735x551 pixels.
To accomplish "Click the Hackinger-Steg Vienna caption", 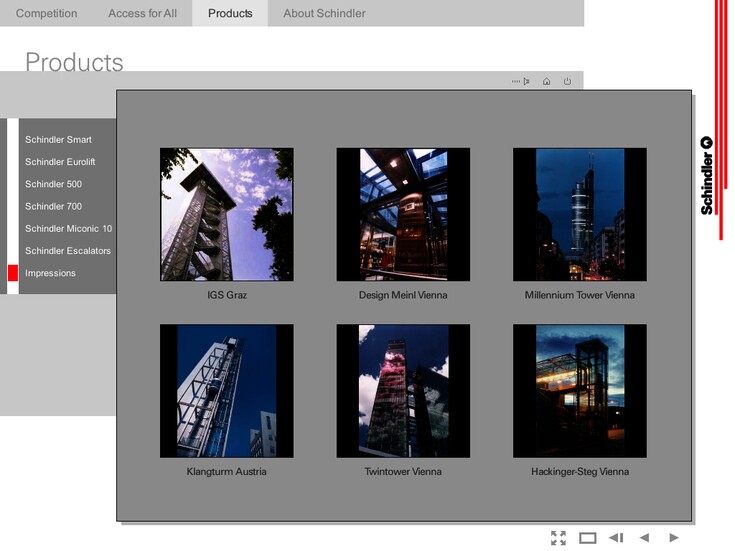I will (580, 471).
